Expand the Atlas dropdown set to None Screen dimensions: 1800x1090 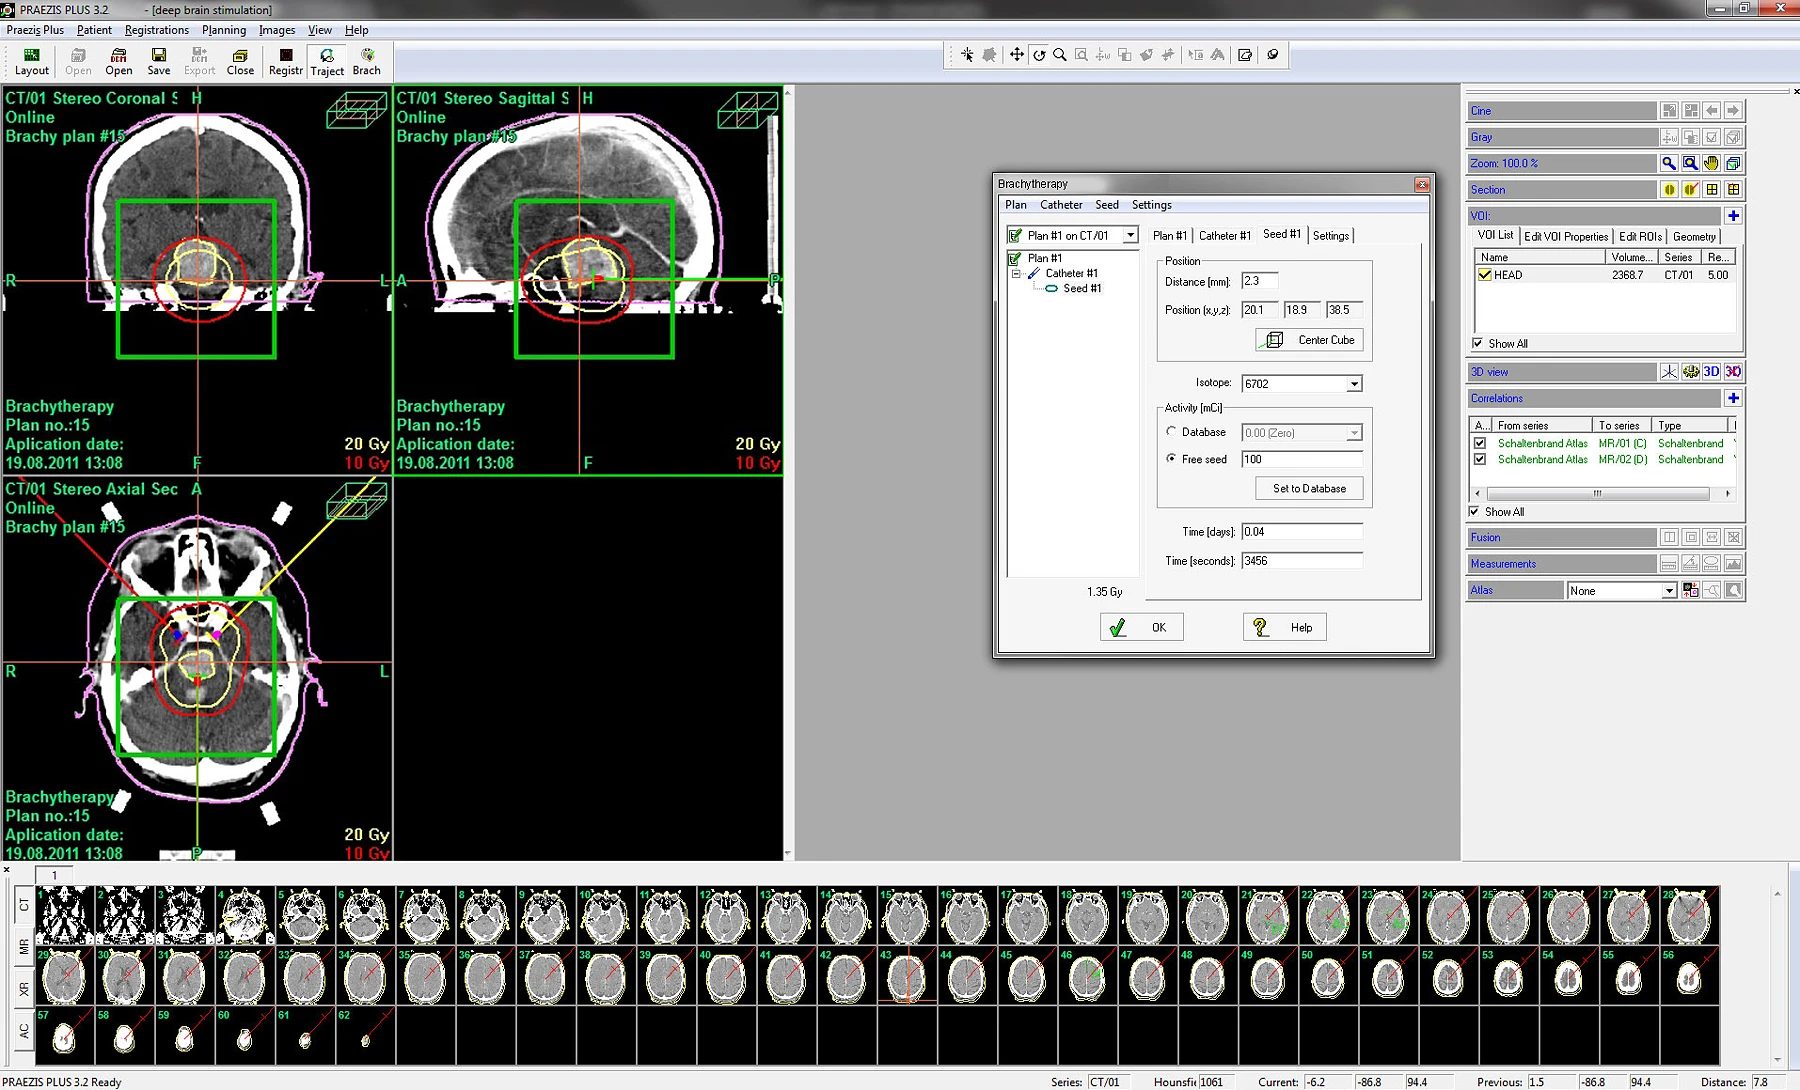point(1668,591)
